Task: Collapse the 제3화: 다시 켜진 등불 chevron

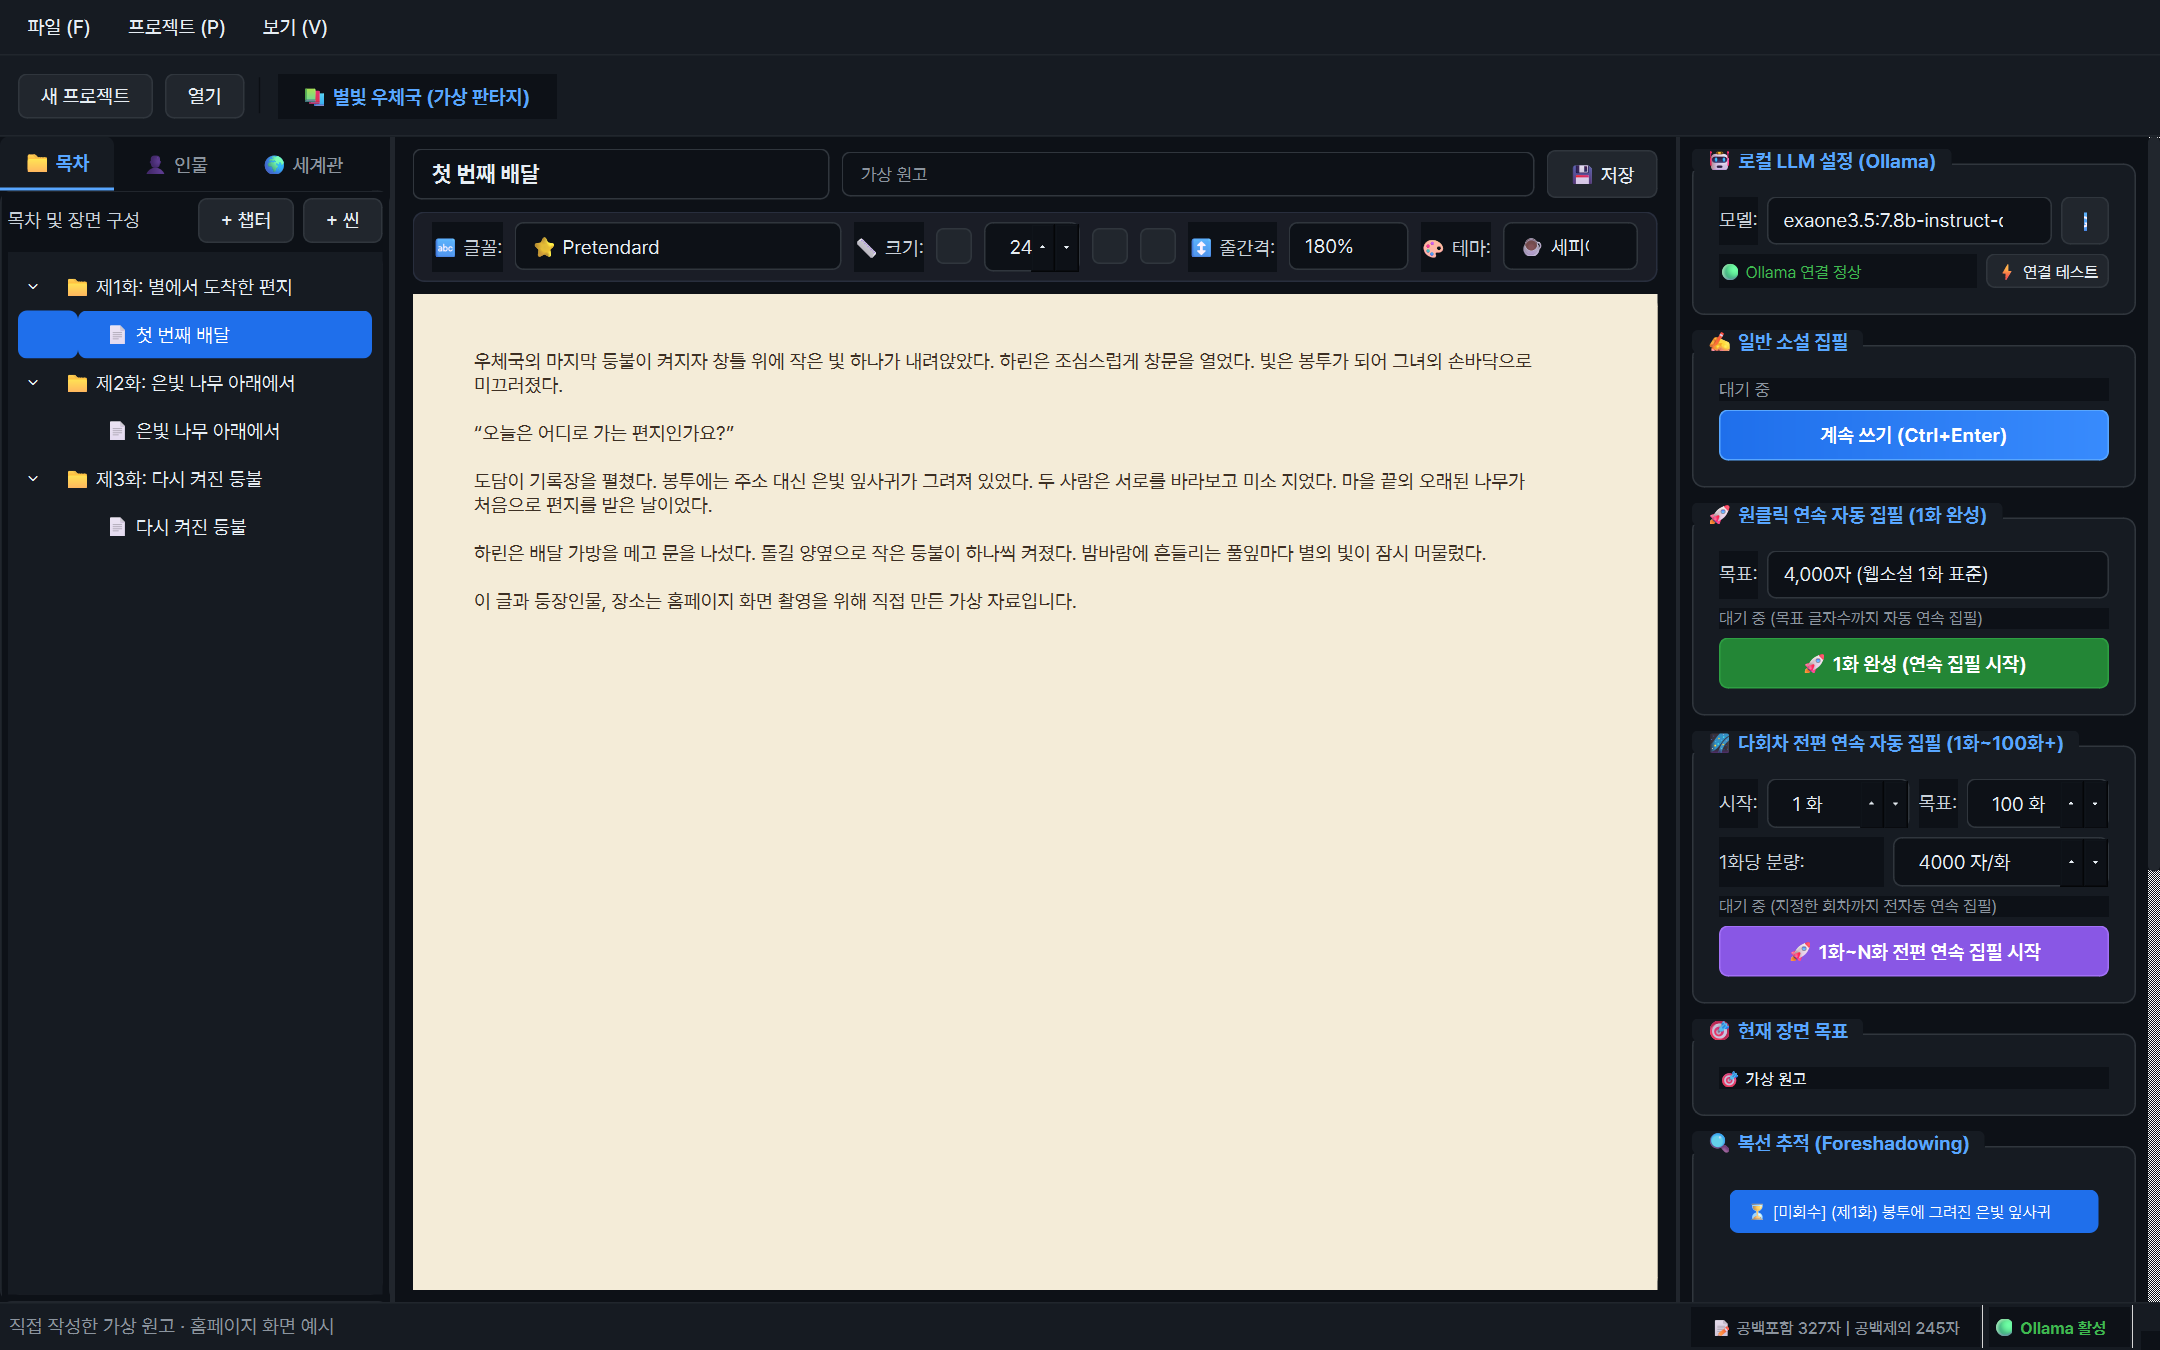Action: 33,479
